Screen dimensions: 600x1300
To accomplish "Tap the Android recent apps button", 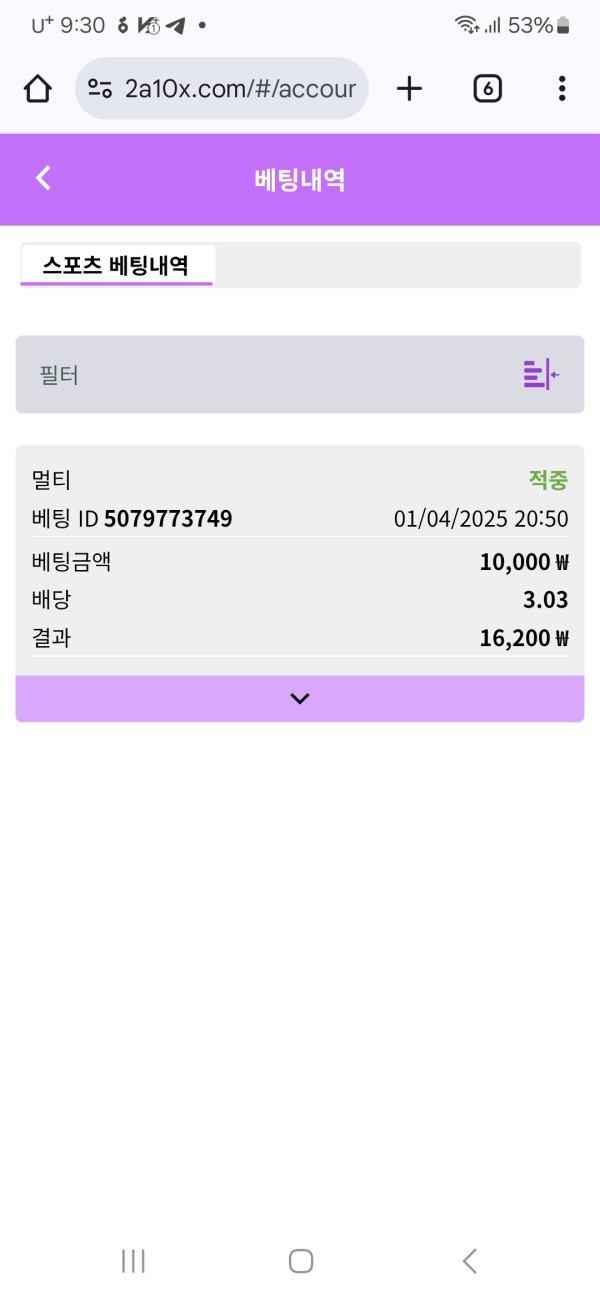I will click(133, 1261).
